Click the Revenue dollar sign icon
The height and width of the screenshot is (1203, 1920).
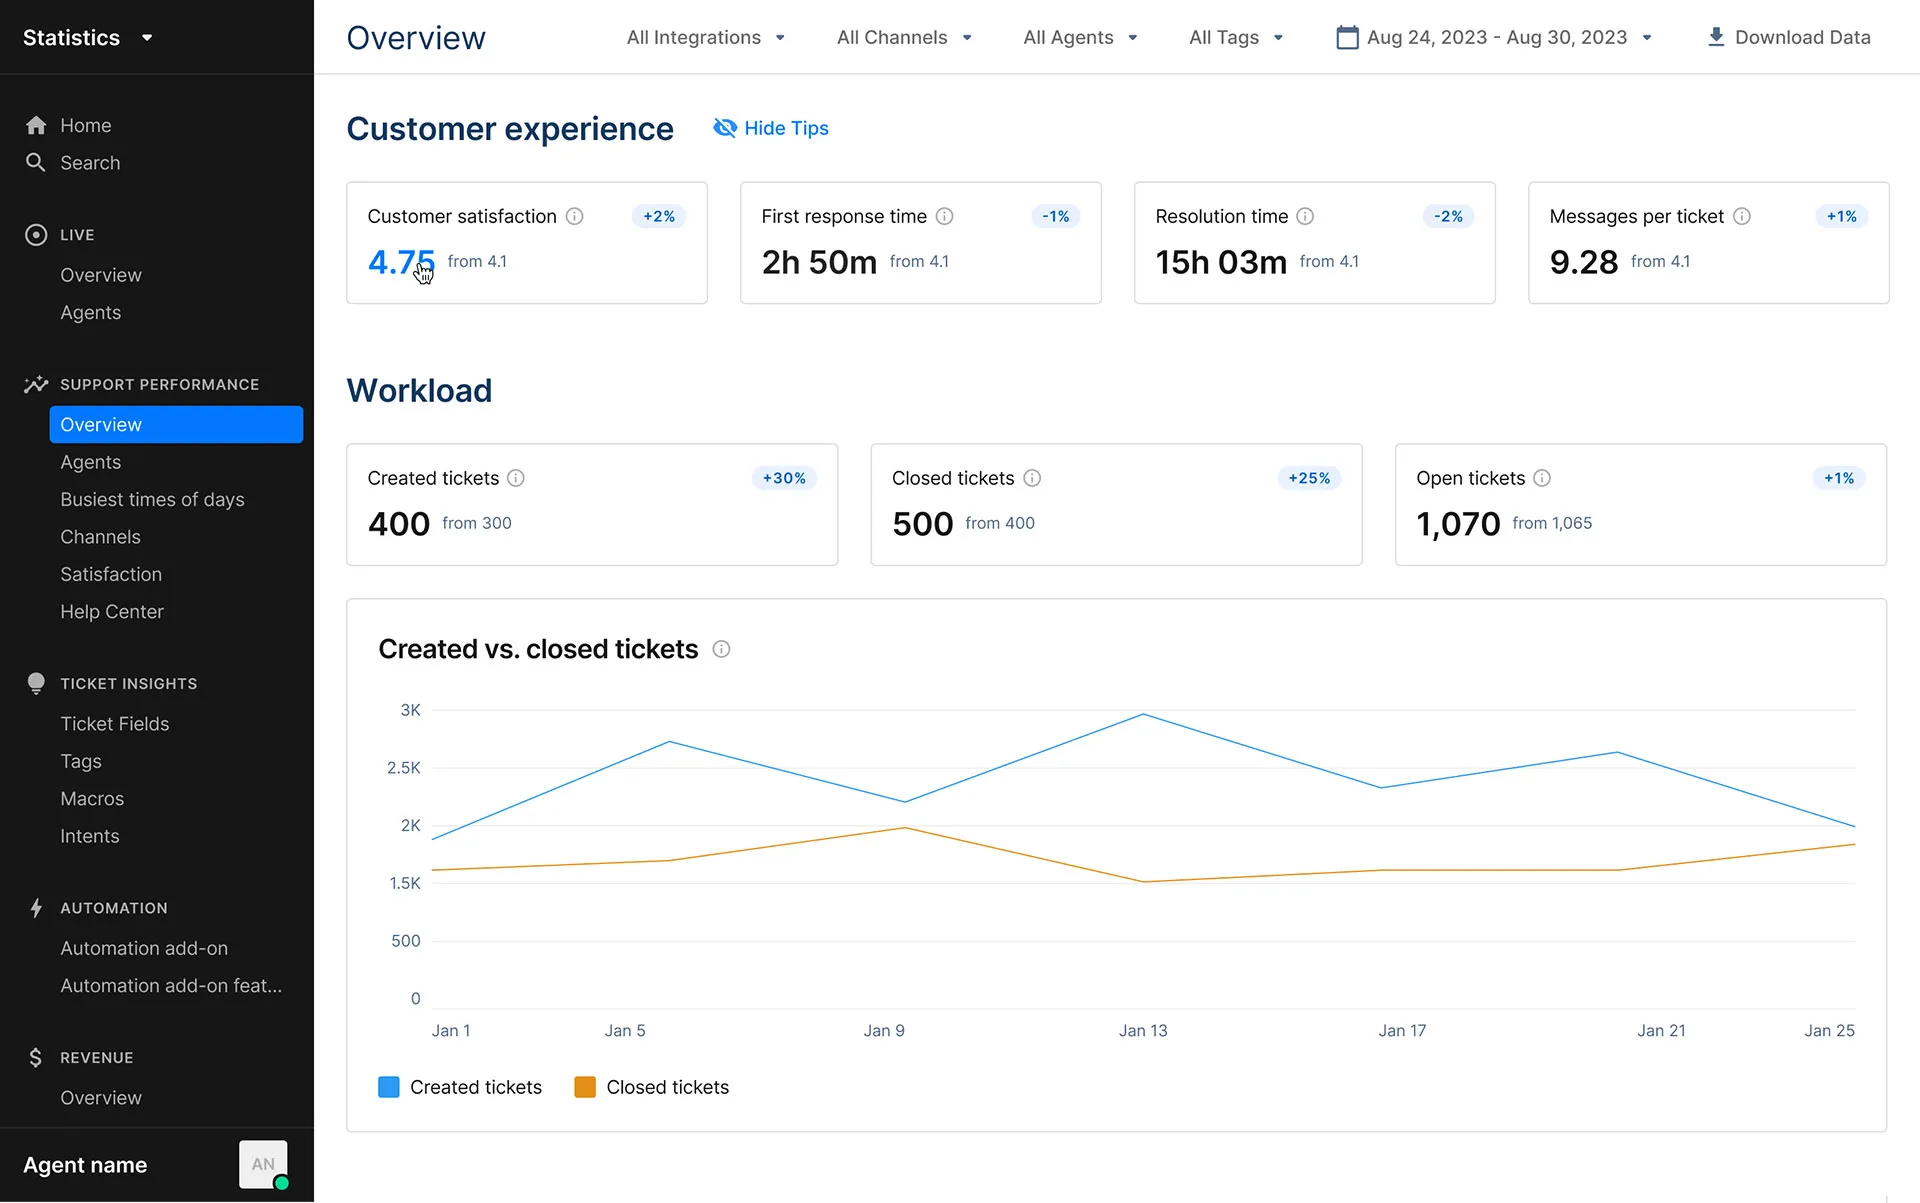tap(36, 1057)
